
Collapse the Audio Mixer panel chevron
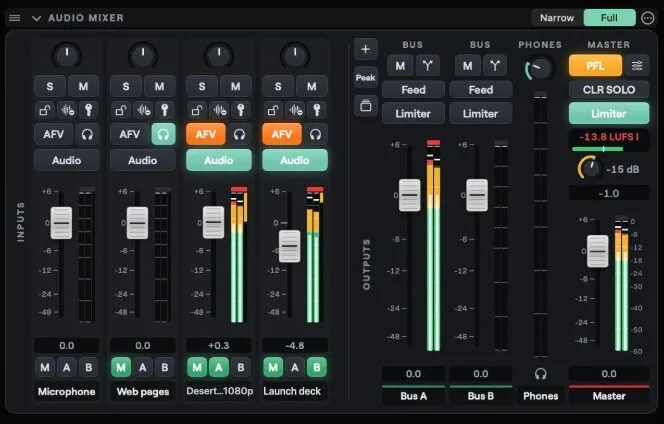click(36, 18)
